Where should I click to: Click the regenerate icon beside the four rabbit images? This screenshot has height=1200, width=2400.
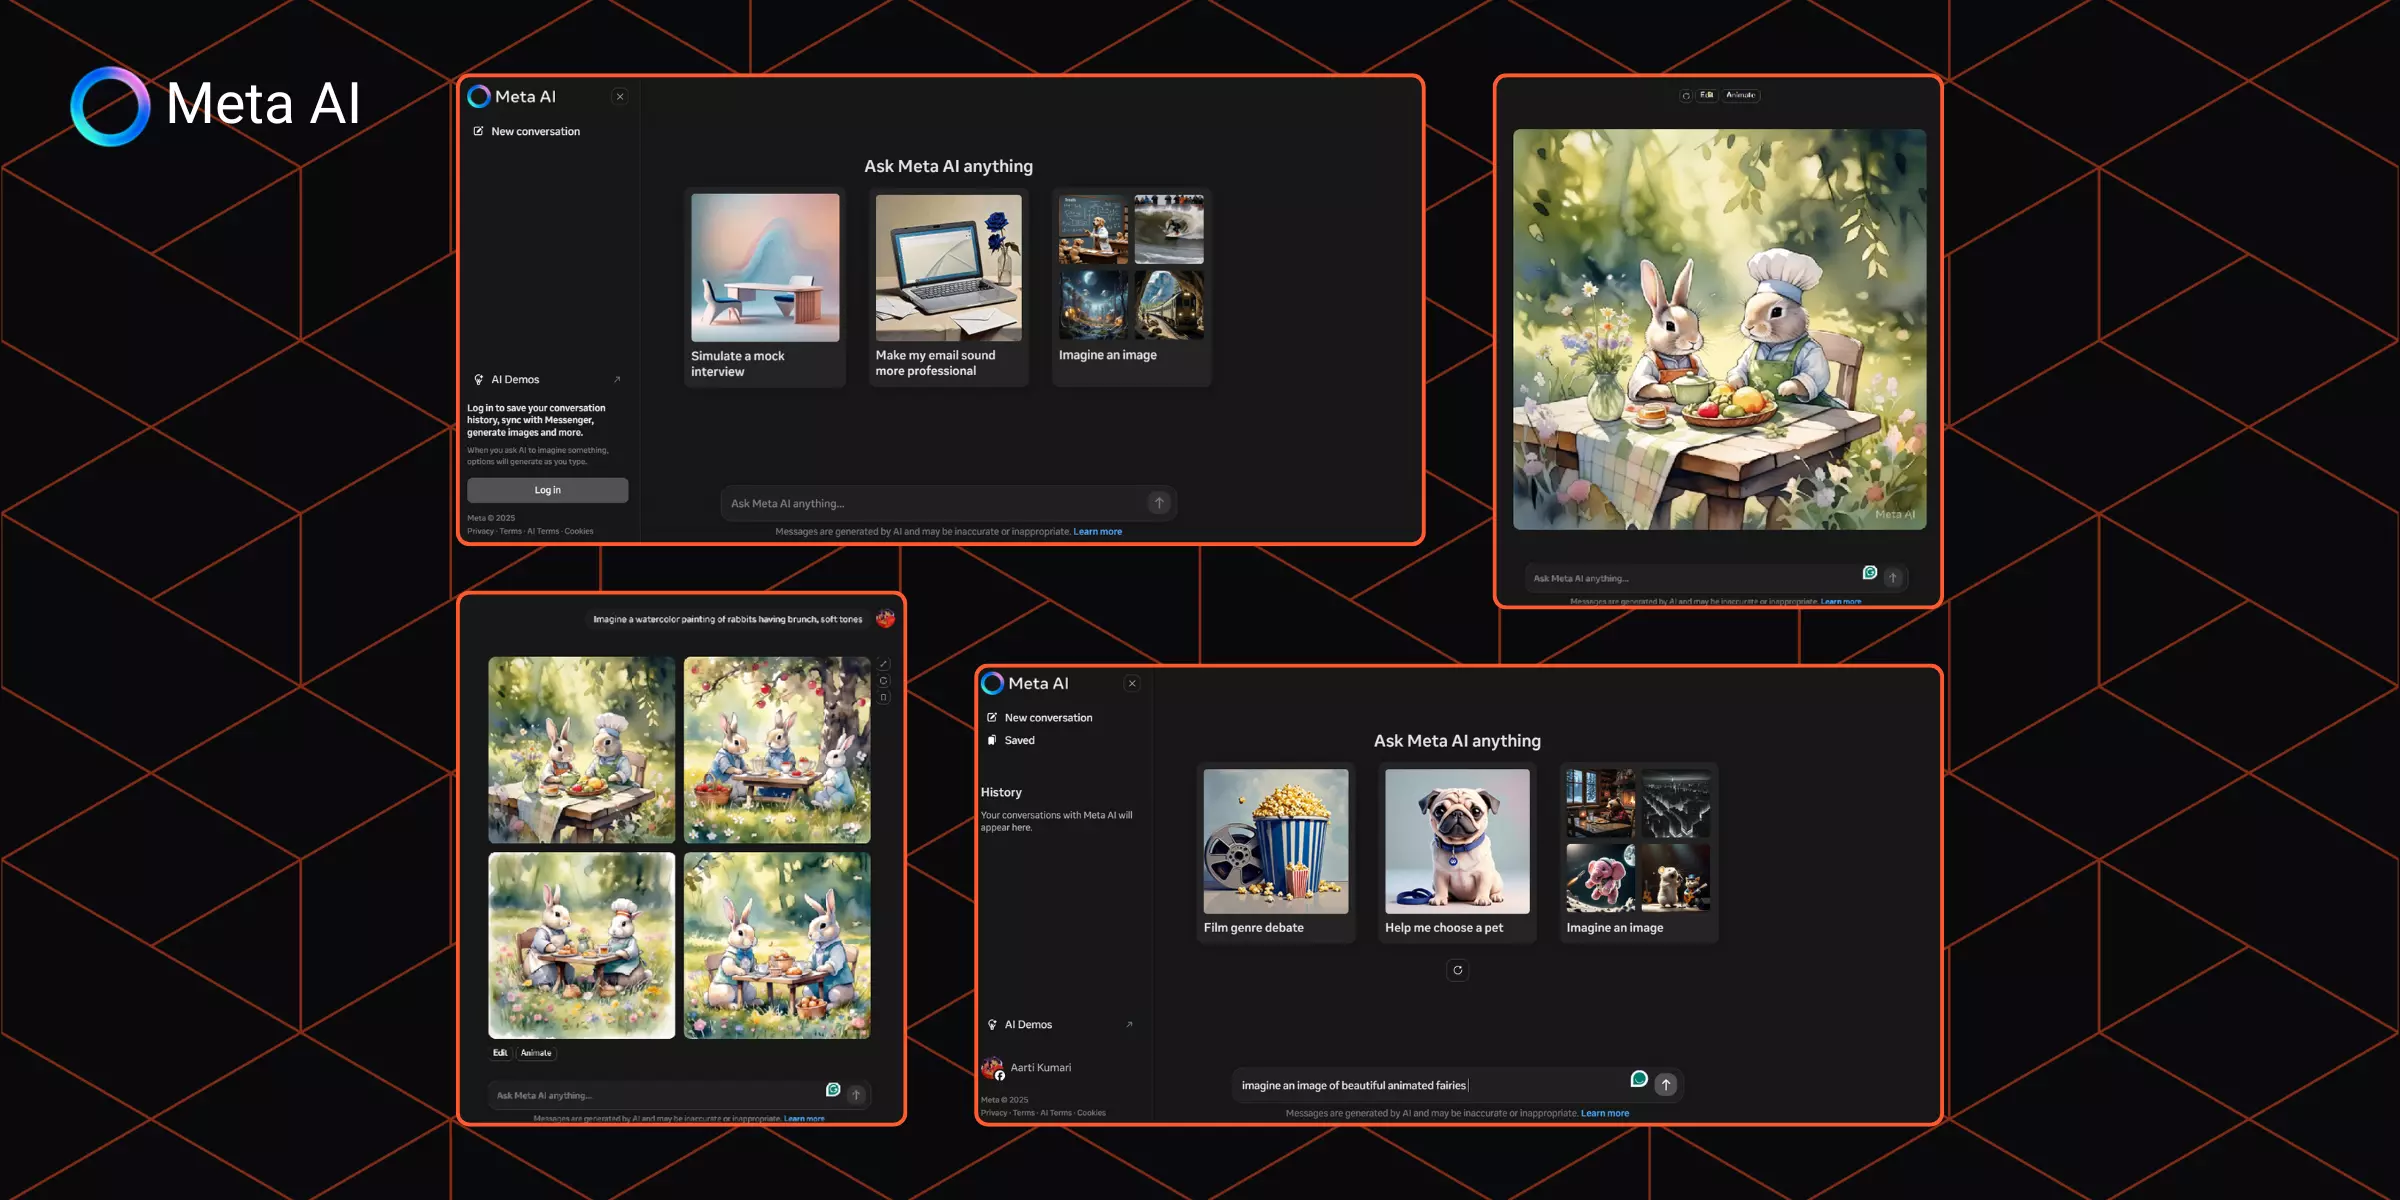tap(884, 681)
